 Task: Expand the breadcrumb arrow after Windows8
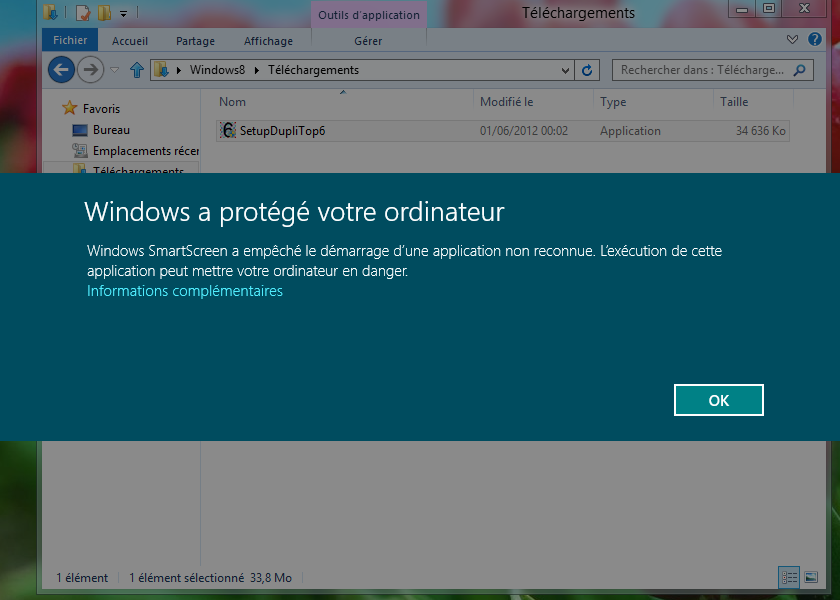coord(257,70)
